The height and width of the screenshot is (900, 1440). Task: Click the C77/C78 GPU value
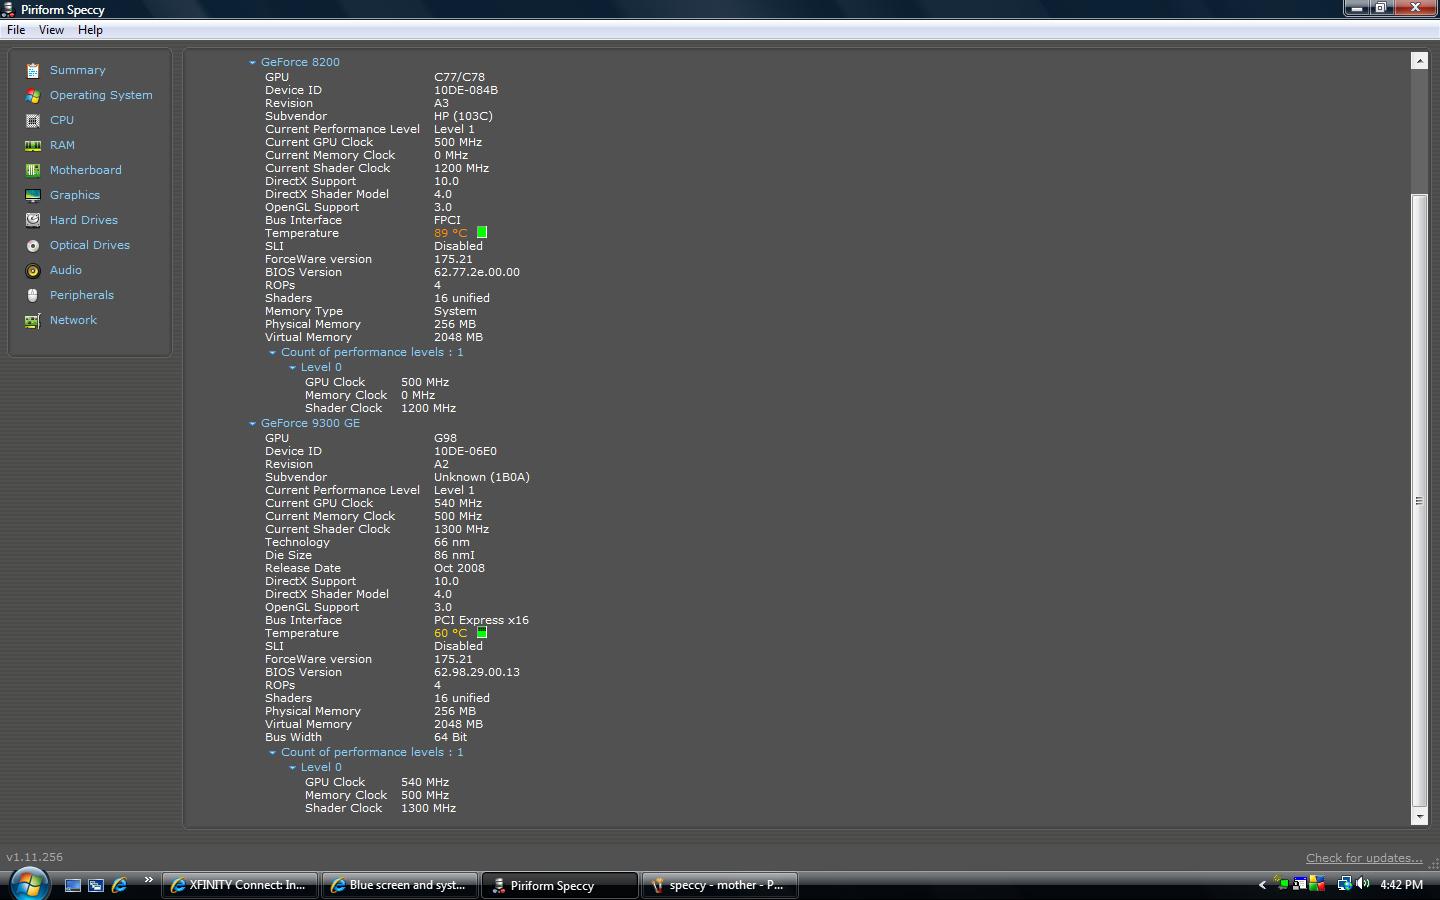[459, 77]
